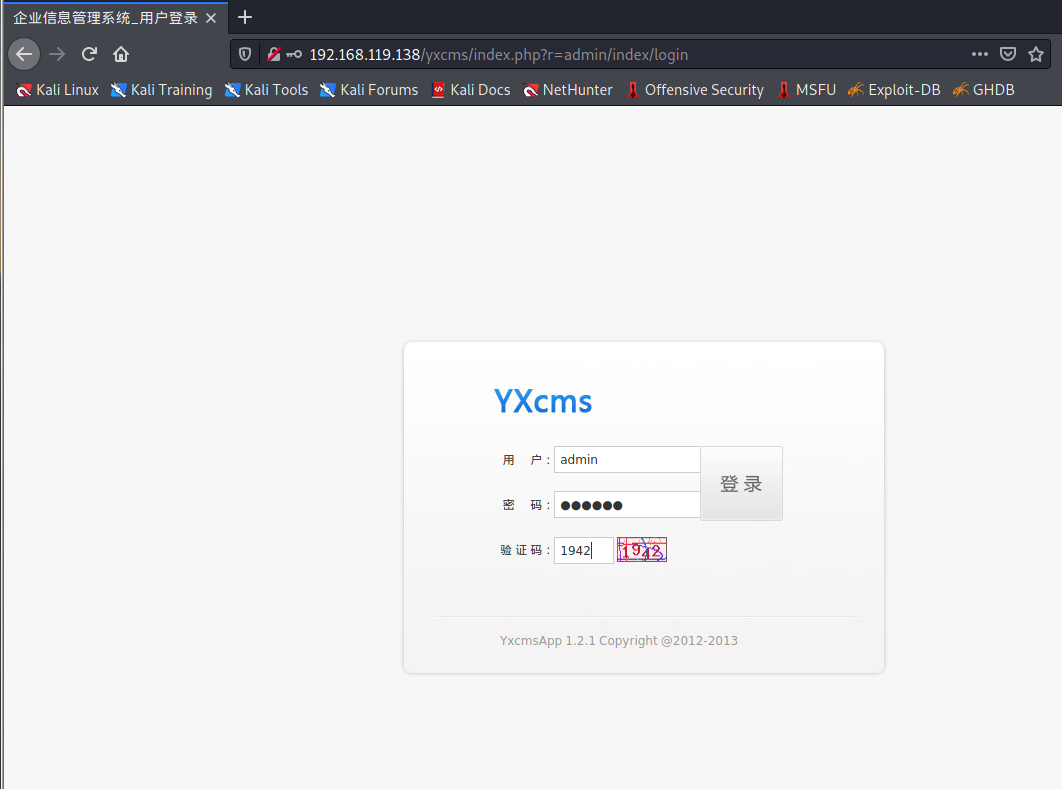Open Exploit-DB bookmark
This screenshot has height=789, width=1062.
click(894, 90)
